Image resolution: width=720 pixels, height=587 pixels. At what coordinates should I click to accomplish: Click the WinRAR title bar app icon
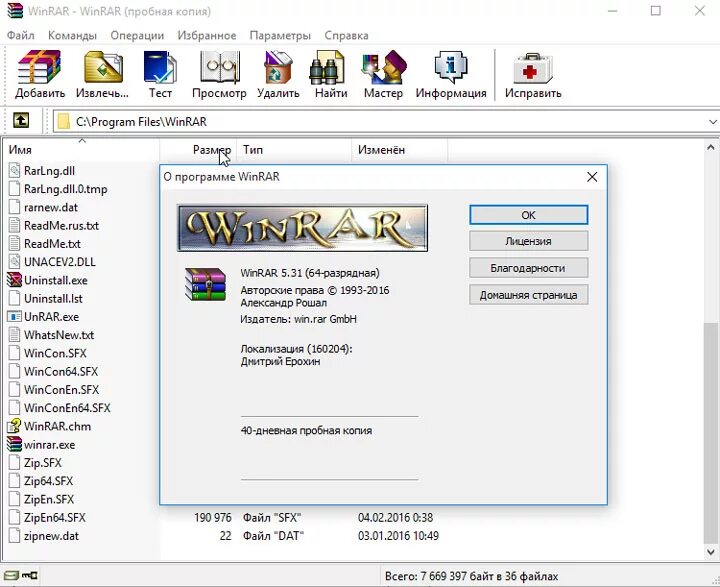(x=15, y=11)
